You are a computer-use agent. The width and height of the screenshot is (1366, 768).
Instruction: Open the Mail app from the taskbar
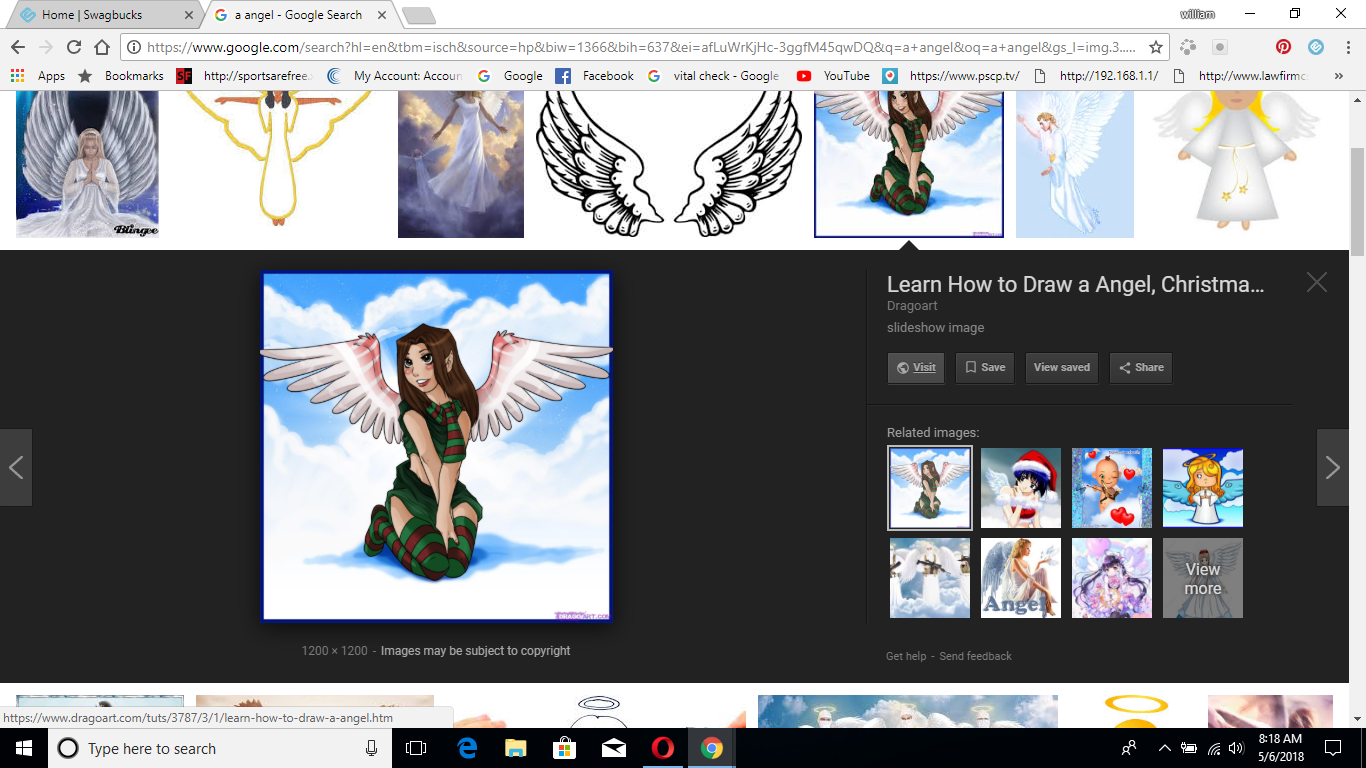(x=613, y=748)
